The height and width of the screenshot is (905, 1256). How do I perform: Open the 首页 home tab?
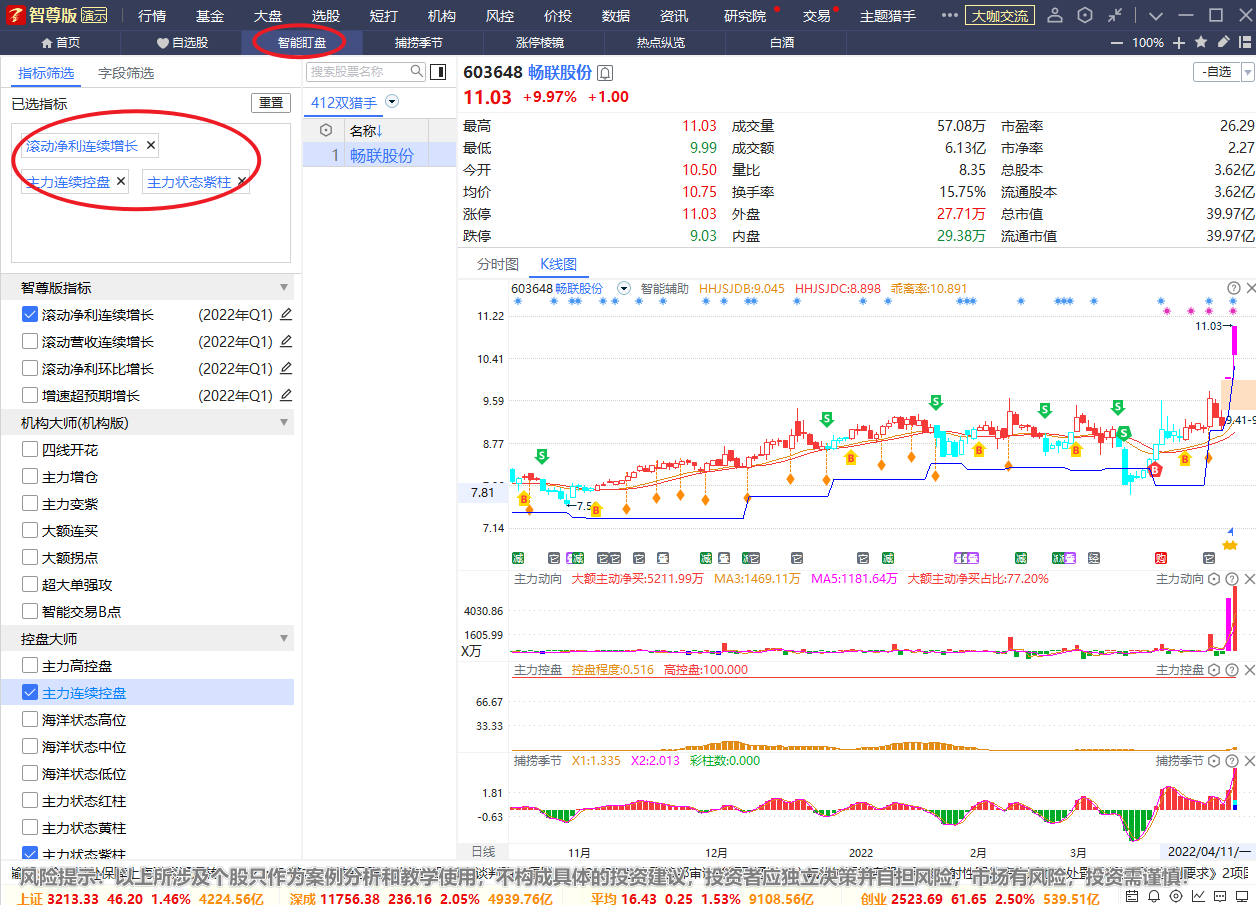click(60, 43)
